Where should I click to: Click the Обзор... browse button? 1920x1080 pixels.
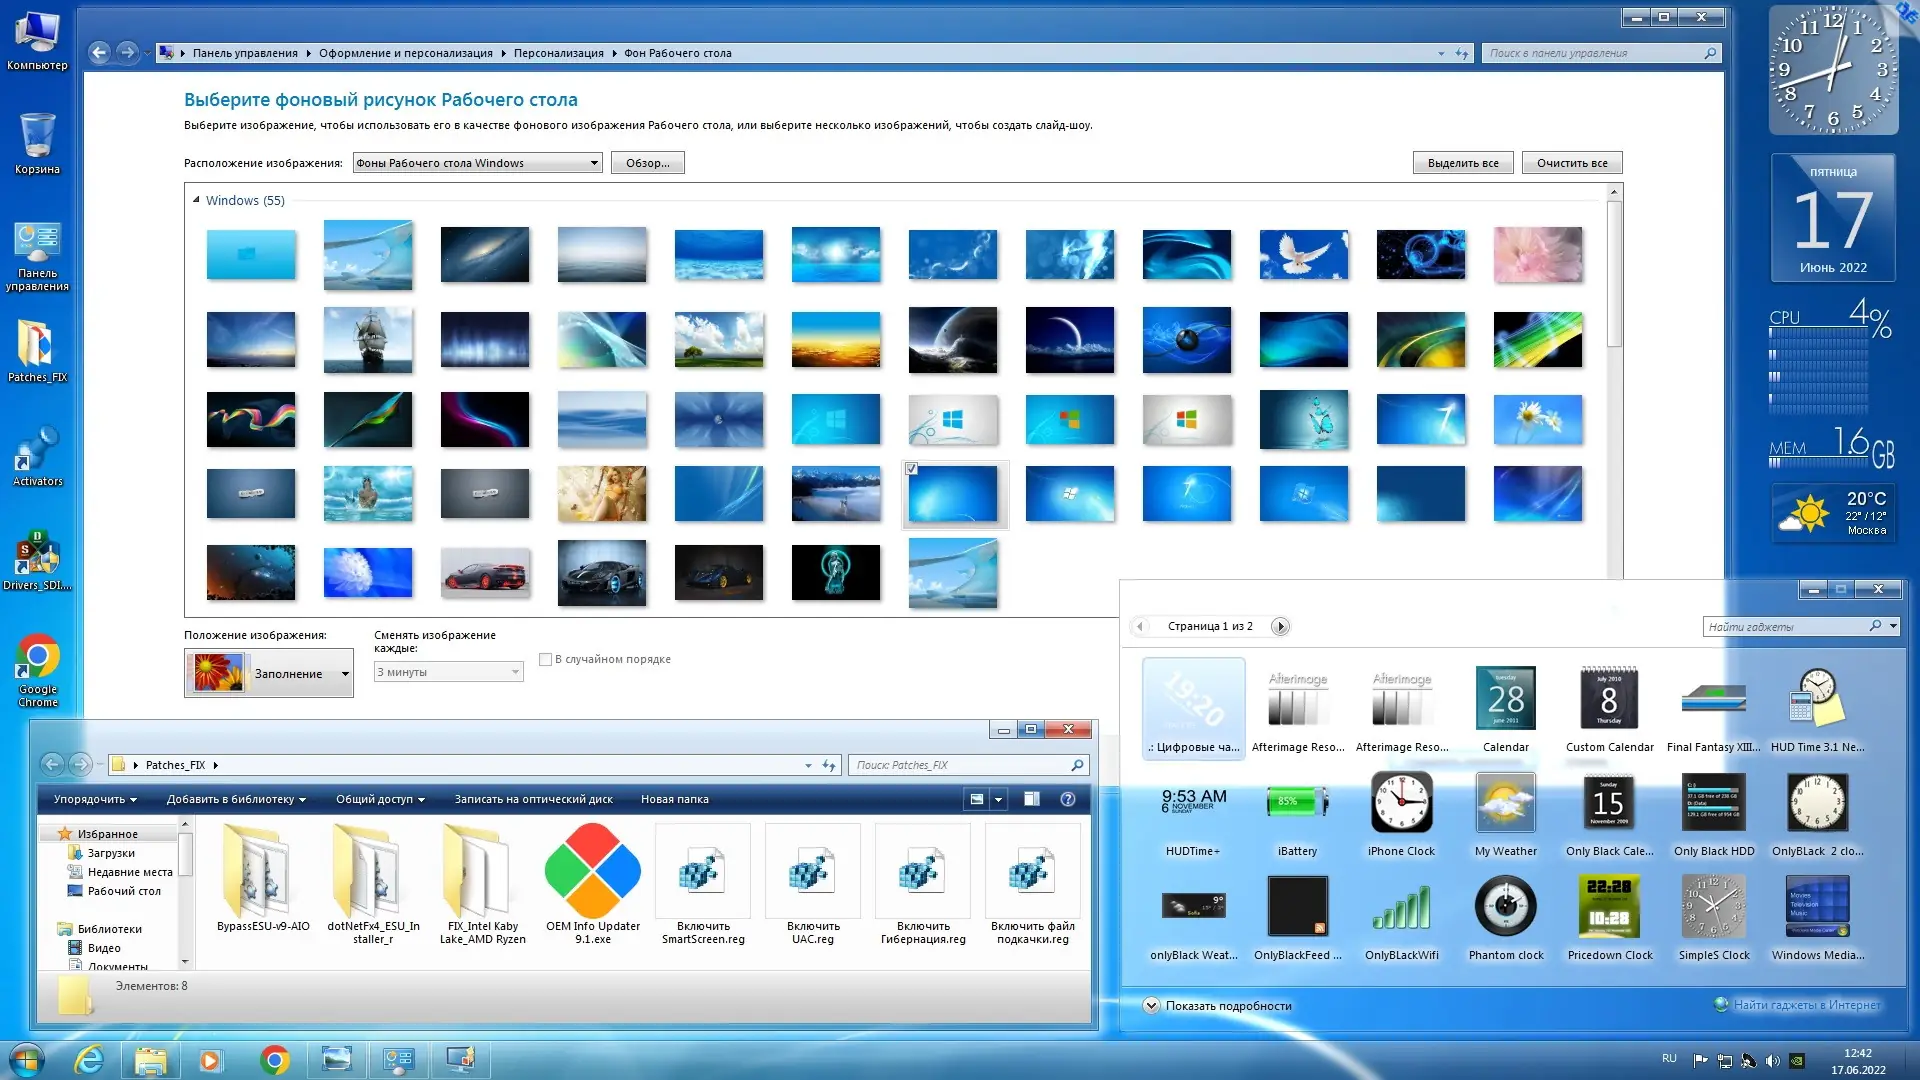click(647, 163)
